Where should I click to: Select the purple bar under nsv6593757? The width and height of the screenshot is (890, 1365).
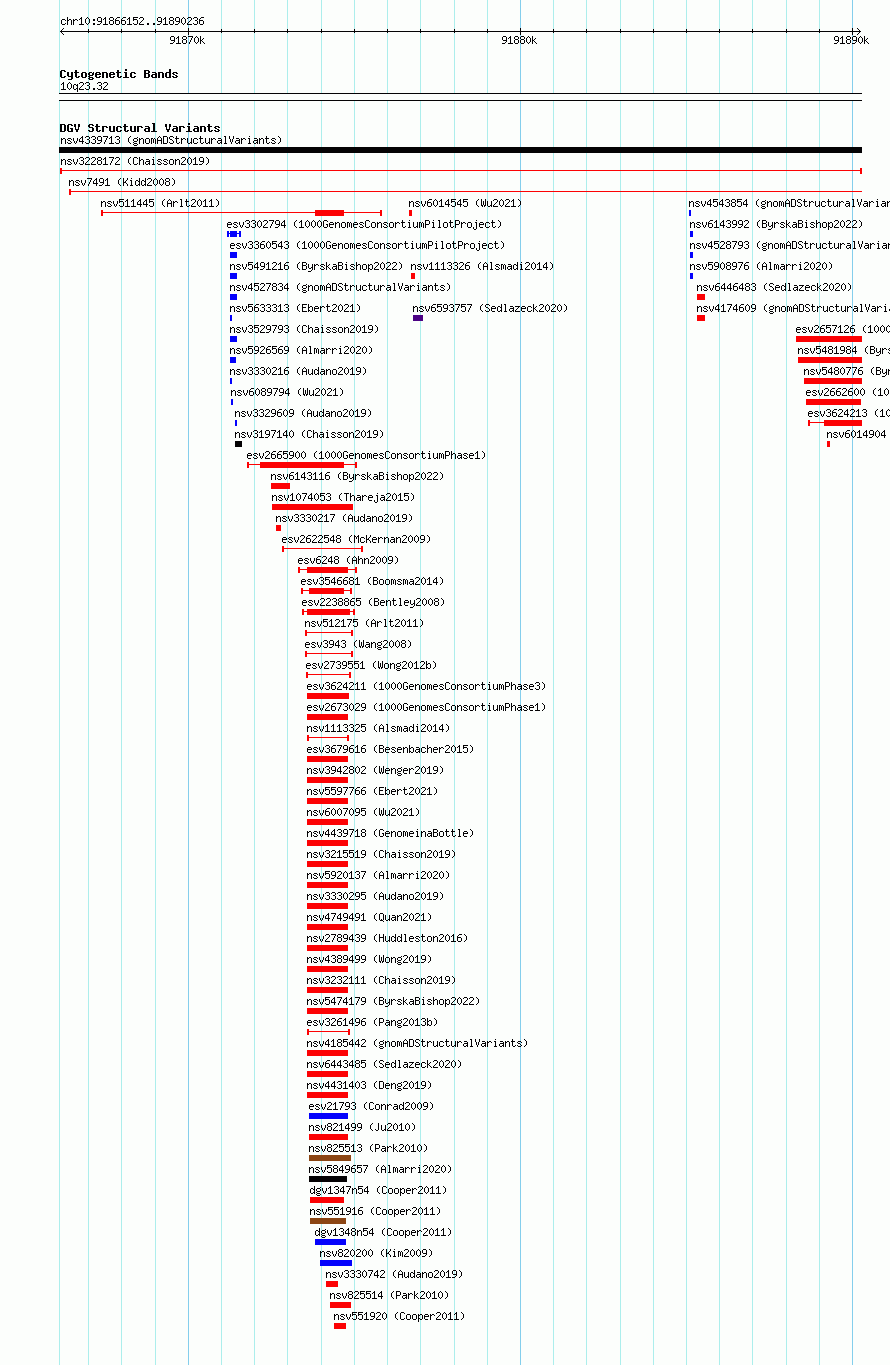418,318
